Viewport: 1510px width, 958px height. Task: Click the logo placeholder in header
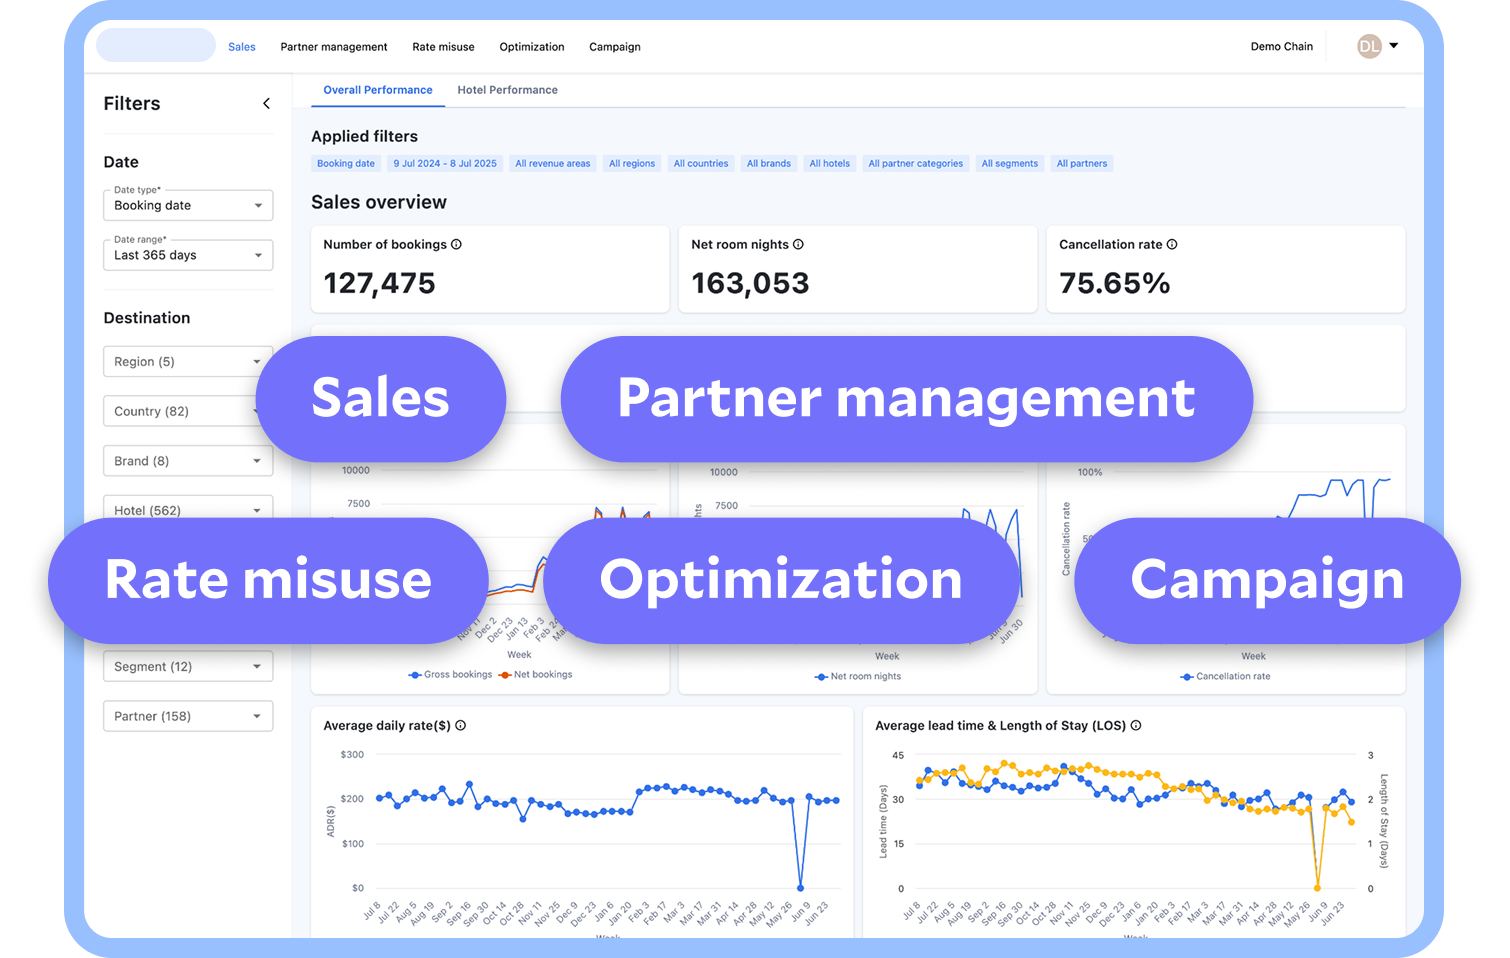point(156,45)
